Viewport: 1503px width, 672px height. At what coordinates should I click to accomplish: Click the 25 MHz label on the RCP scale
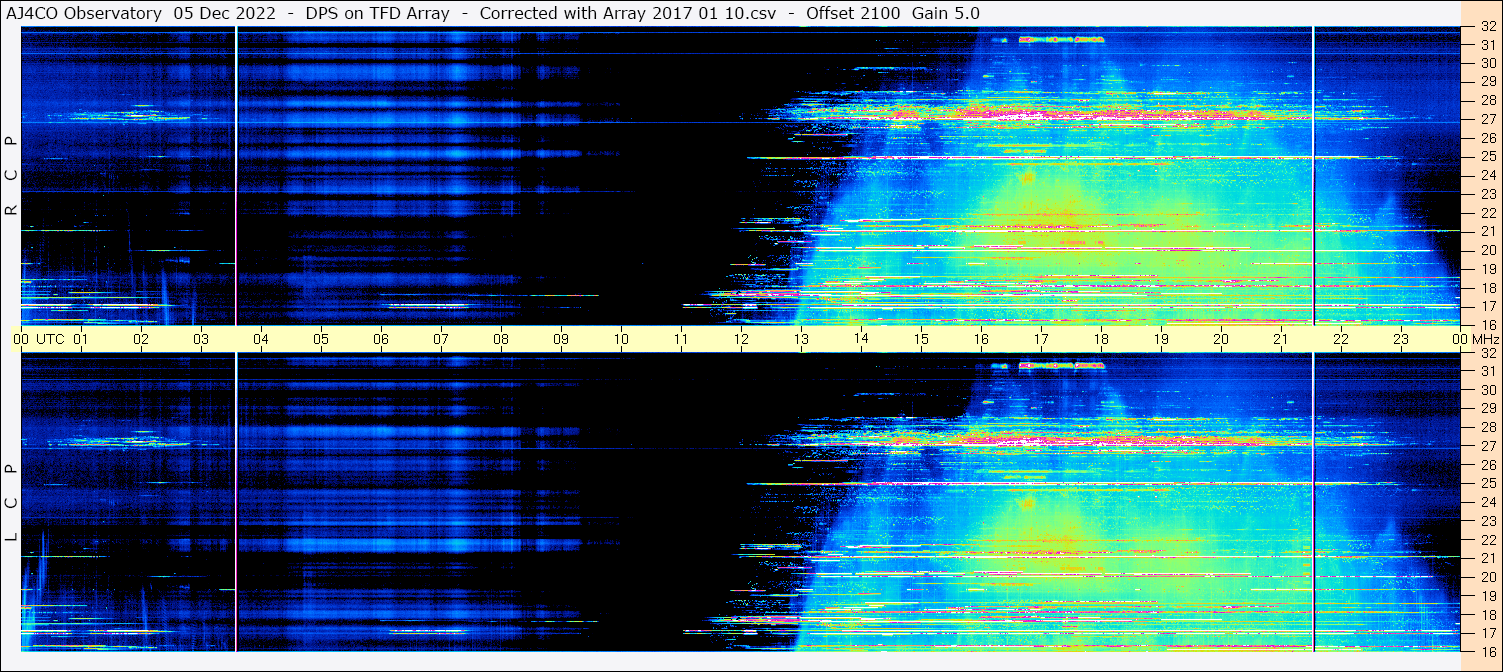(1487, 157)
